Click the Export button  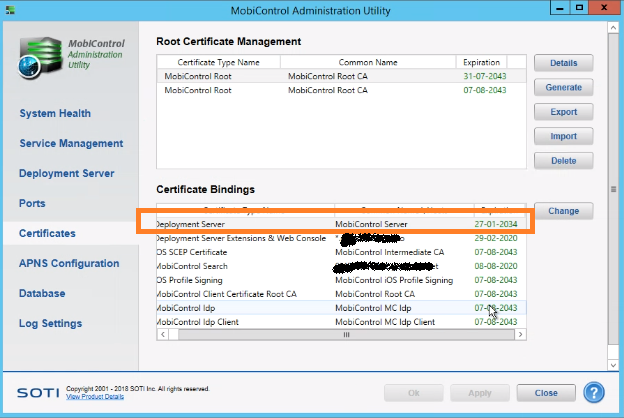tap(564, 111)
